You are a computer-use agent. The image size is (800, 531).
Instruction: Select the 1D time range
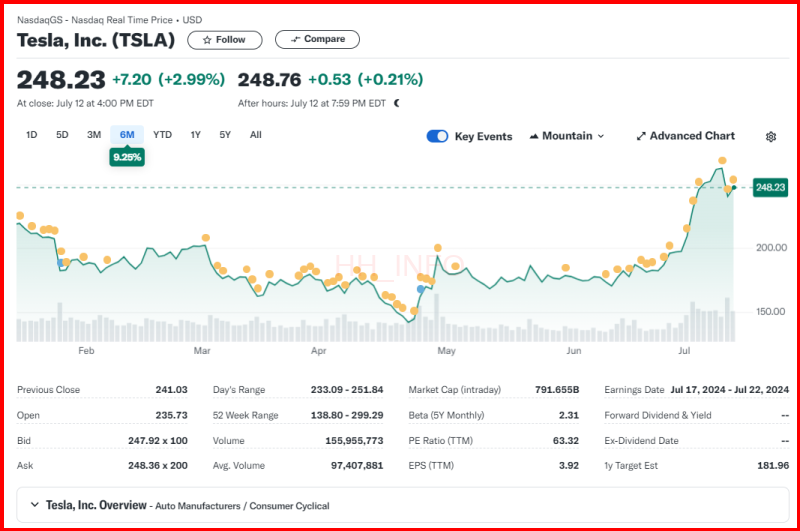(x=32, y=135)
